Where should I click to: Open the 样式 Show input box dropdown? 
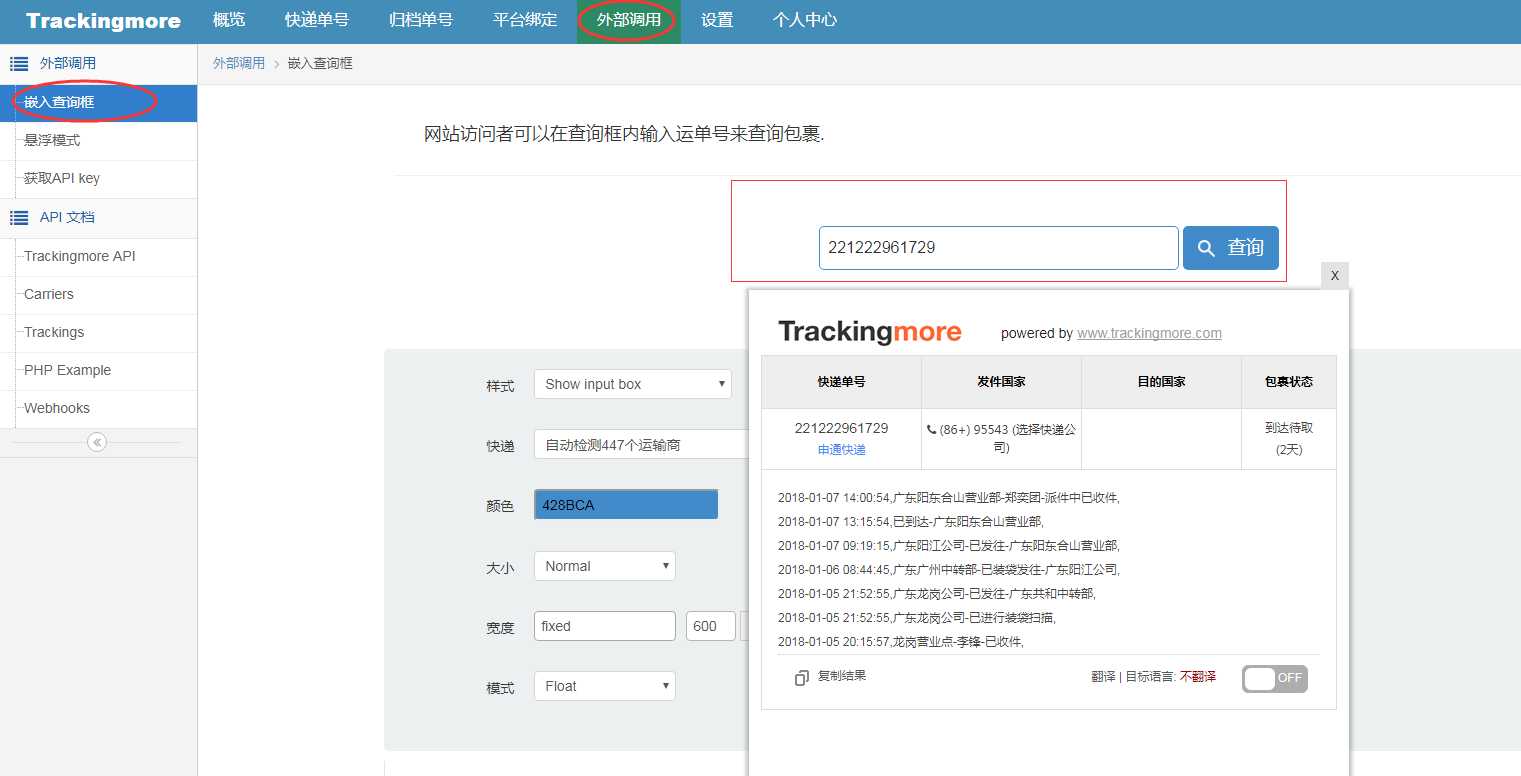coord(633,384)
